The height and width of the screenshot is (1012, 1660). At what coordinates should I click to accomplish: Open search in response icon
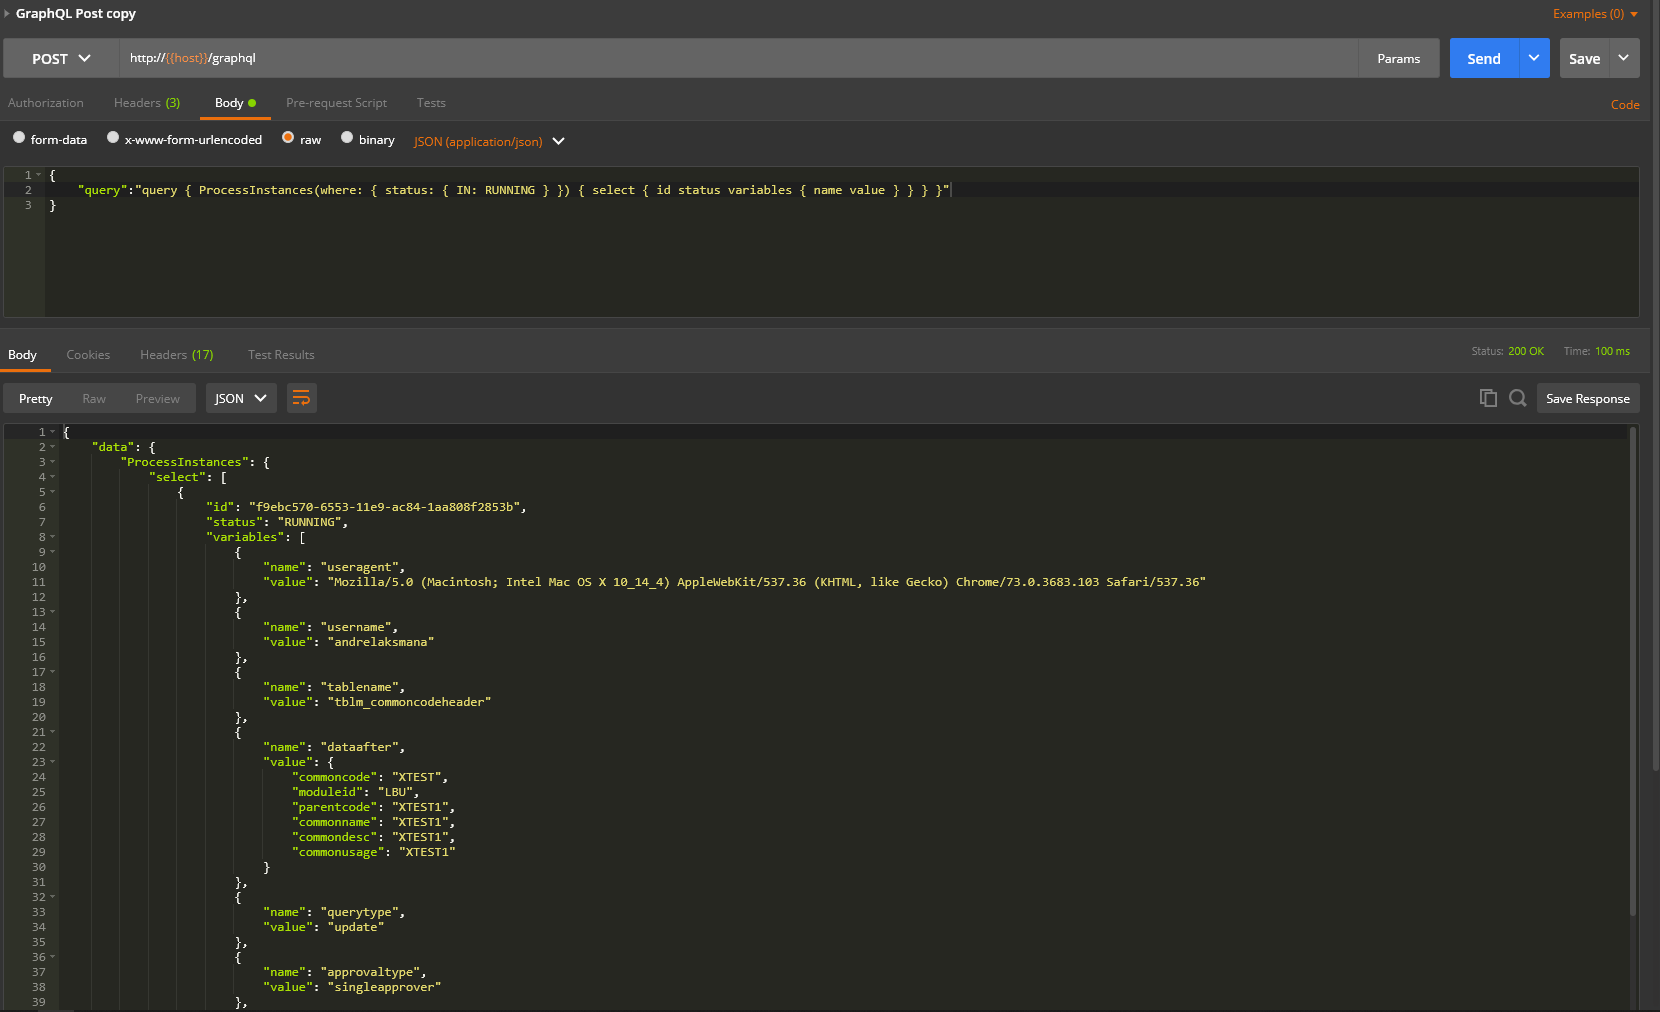click(x=1517, y=398)
